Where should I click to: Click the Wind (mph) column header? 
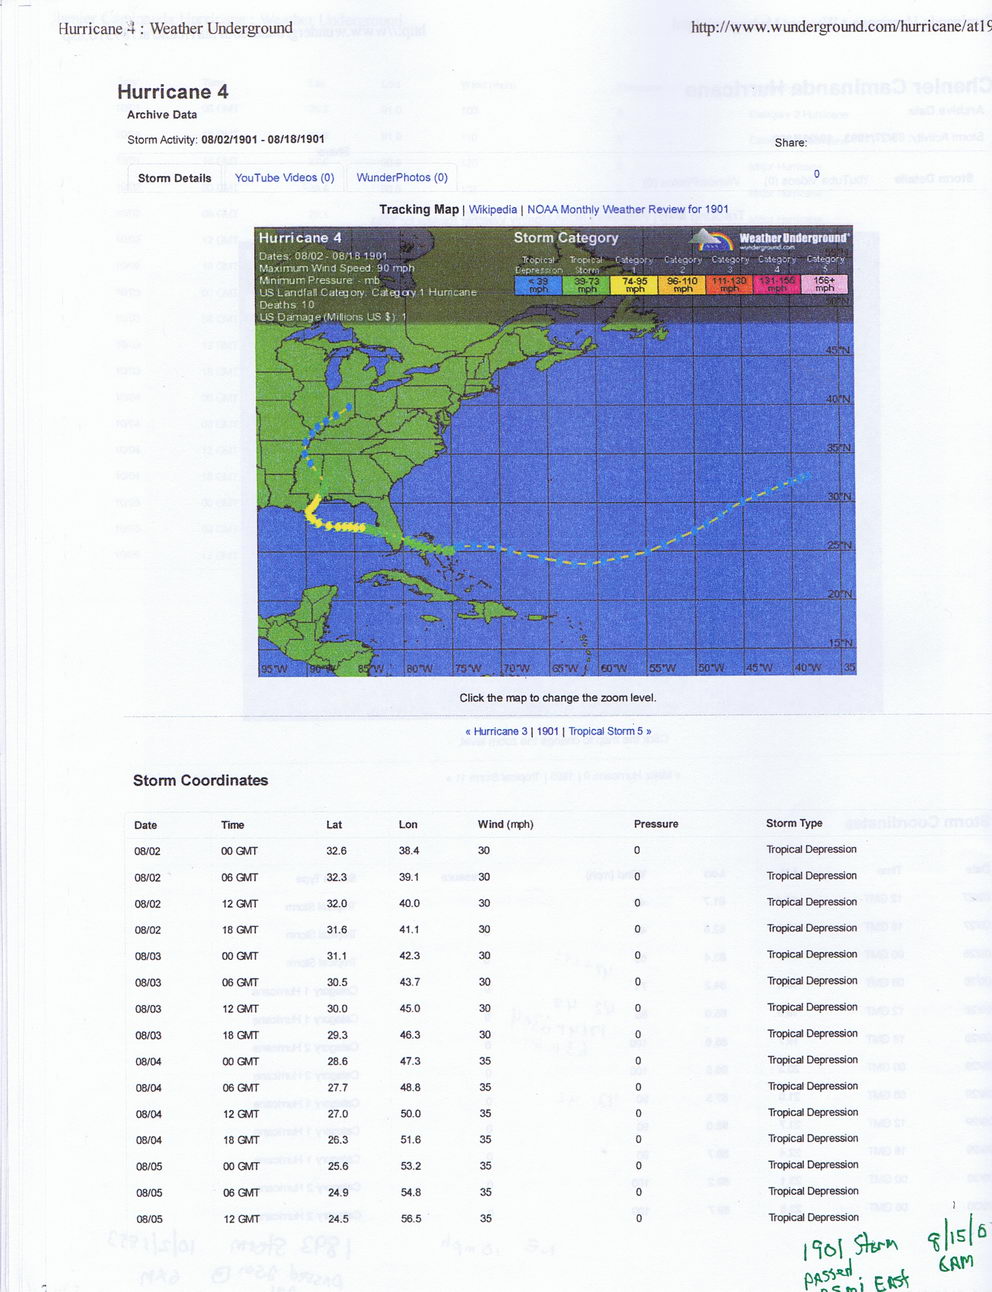tap(506, 825)
